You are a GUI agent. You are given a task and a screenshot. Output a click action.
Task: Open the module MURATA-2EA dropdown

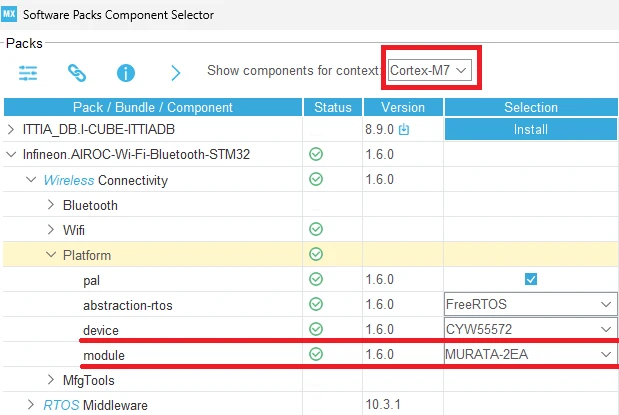pyautogui.click(x=530, y=355)
